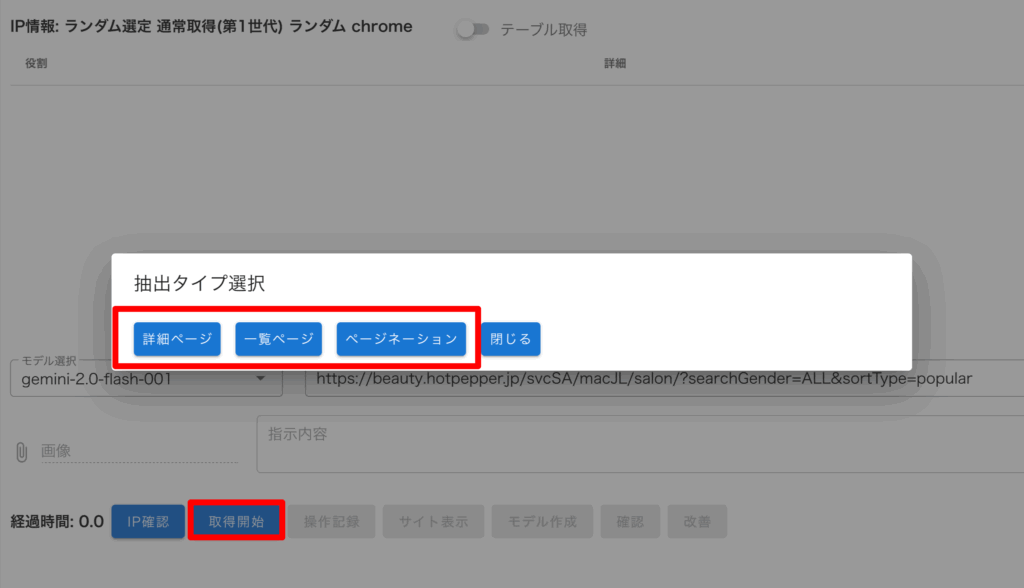Screen dimensions: 1024x588
Task: Toggle the テーブル取得 switch
Action: [472, 29]
